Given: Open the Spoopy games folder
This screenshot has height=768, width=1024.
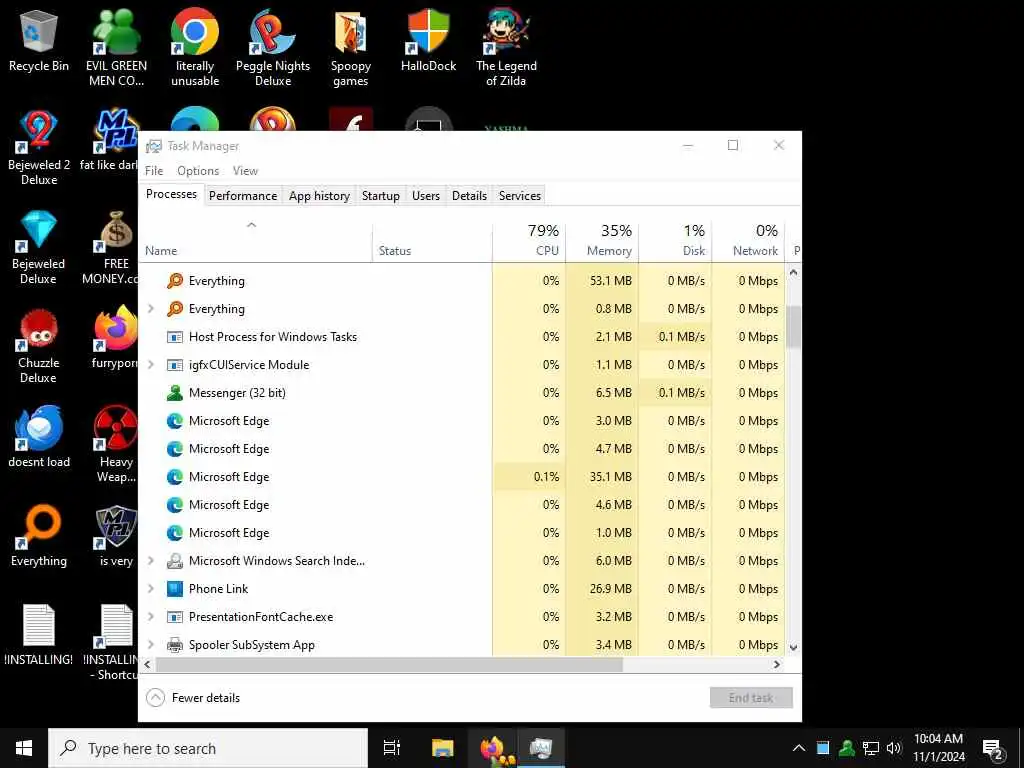Looking at the screenshot, I should pos(351,47).
